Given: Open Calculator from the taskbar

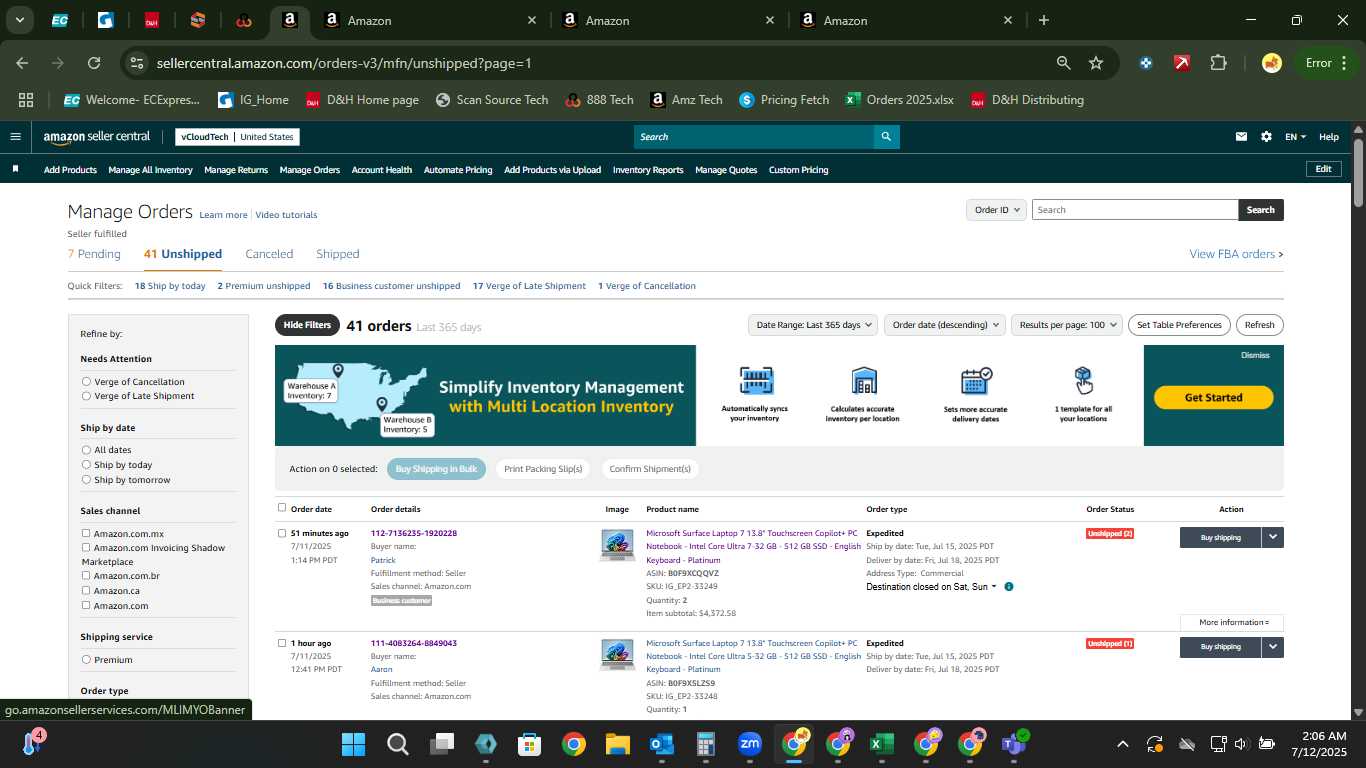Looking at the screenshot, I should pyautogui.click(x=705, y=744).
